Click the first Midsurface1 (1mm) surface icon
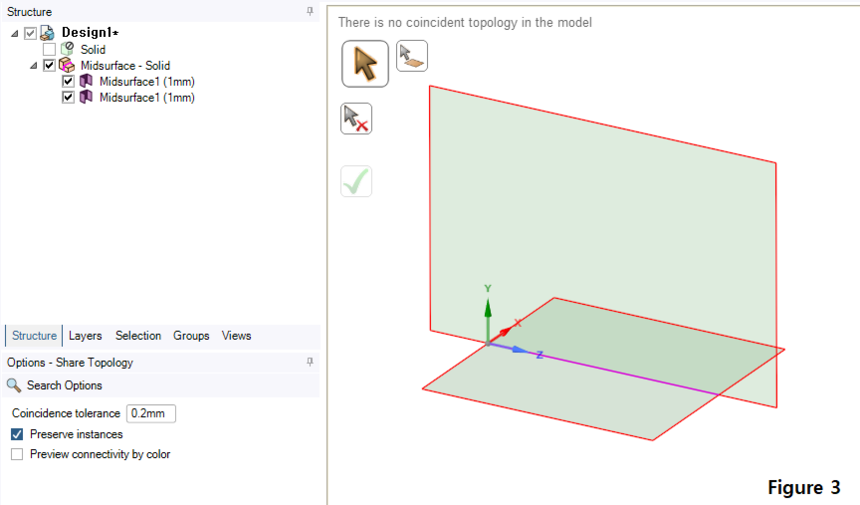 (86, 81)
